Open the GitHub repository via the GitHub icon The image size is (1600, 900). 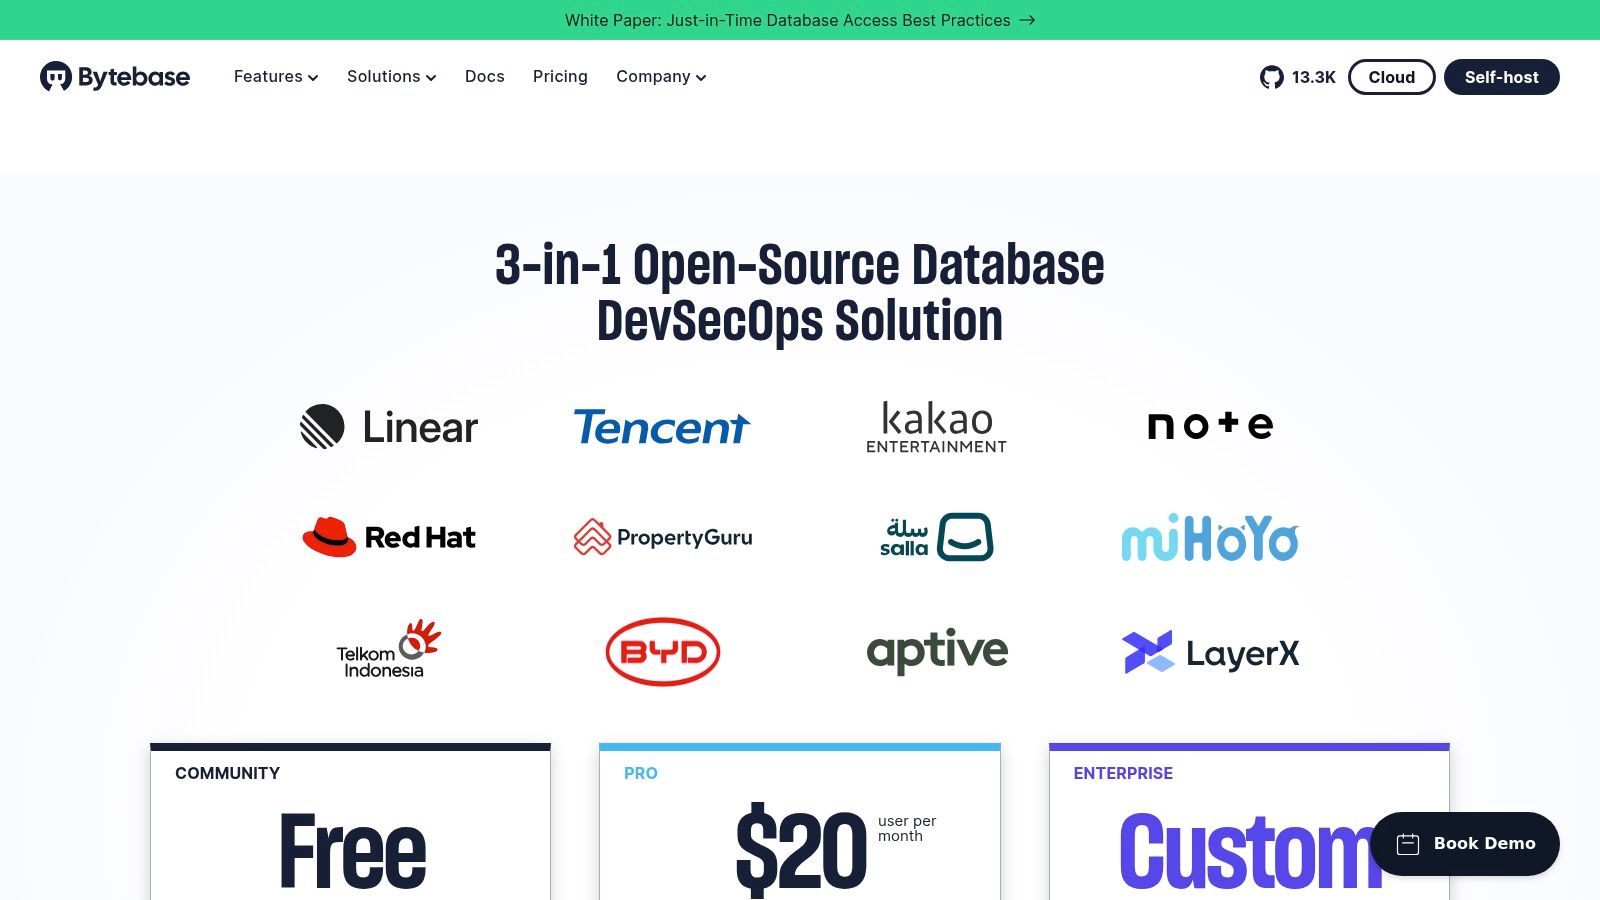(x=1273, y=77)
